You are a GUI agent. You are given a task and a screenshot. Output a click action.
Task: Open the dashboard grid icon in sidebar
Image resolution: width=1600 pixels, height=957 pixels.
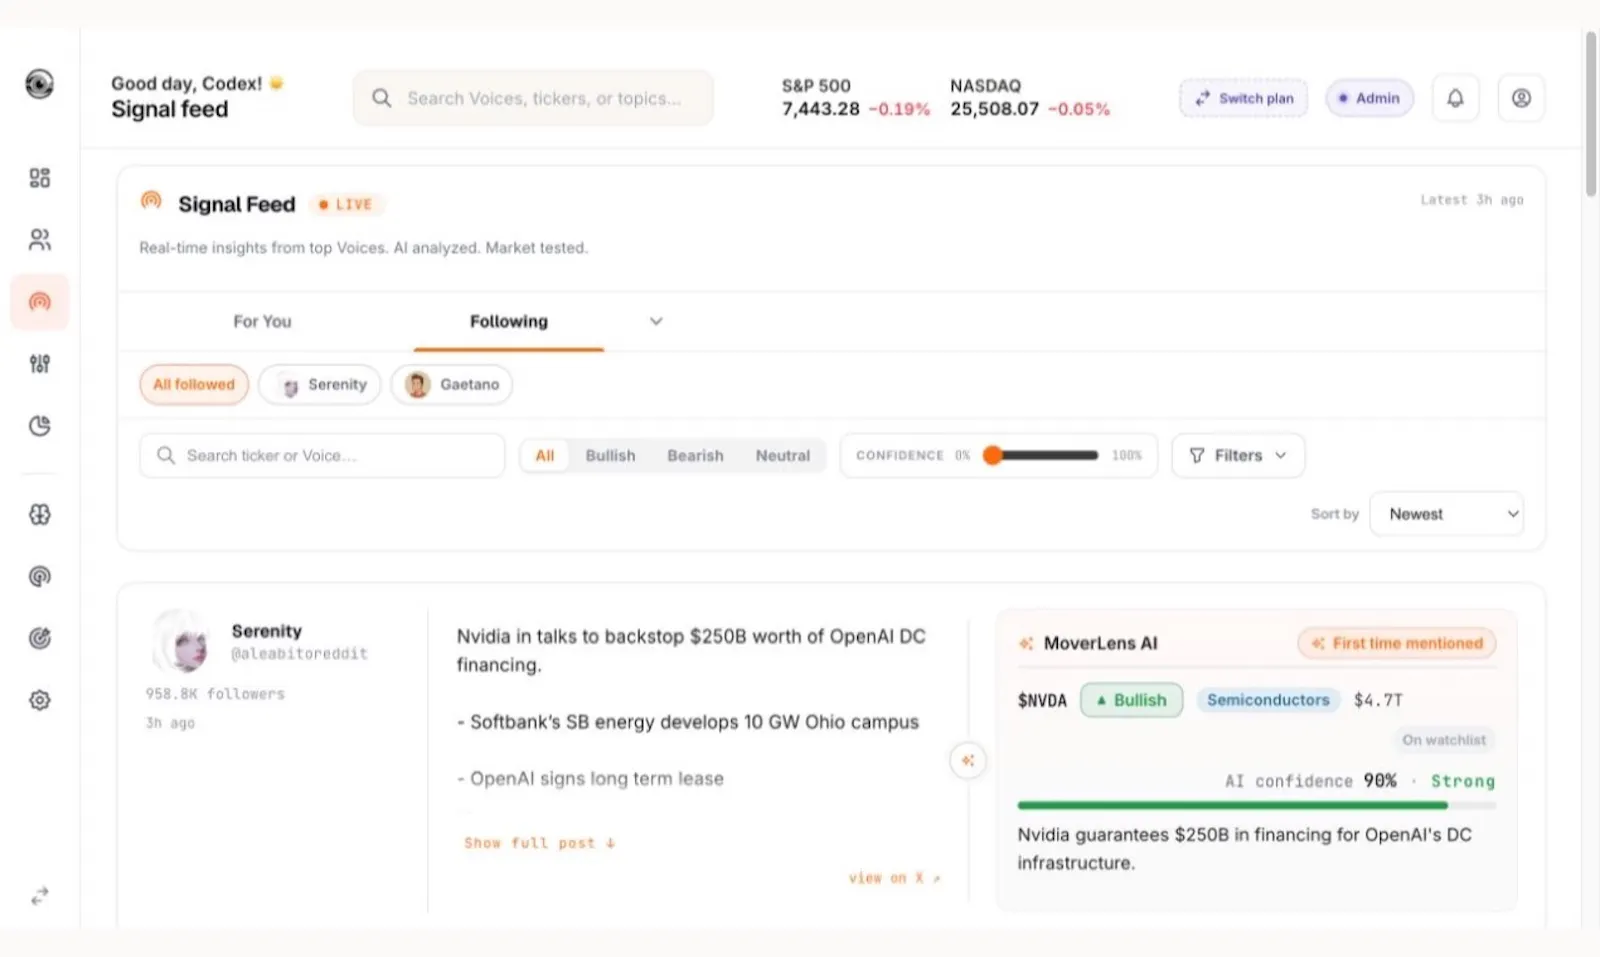39,178
